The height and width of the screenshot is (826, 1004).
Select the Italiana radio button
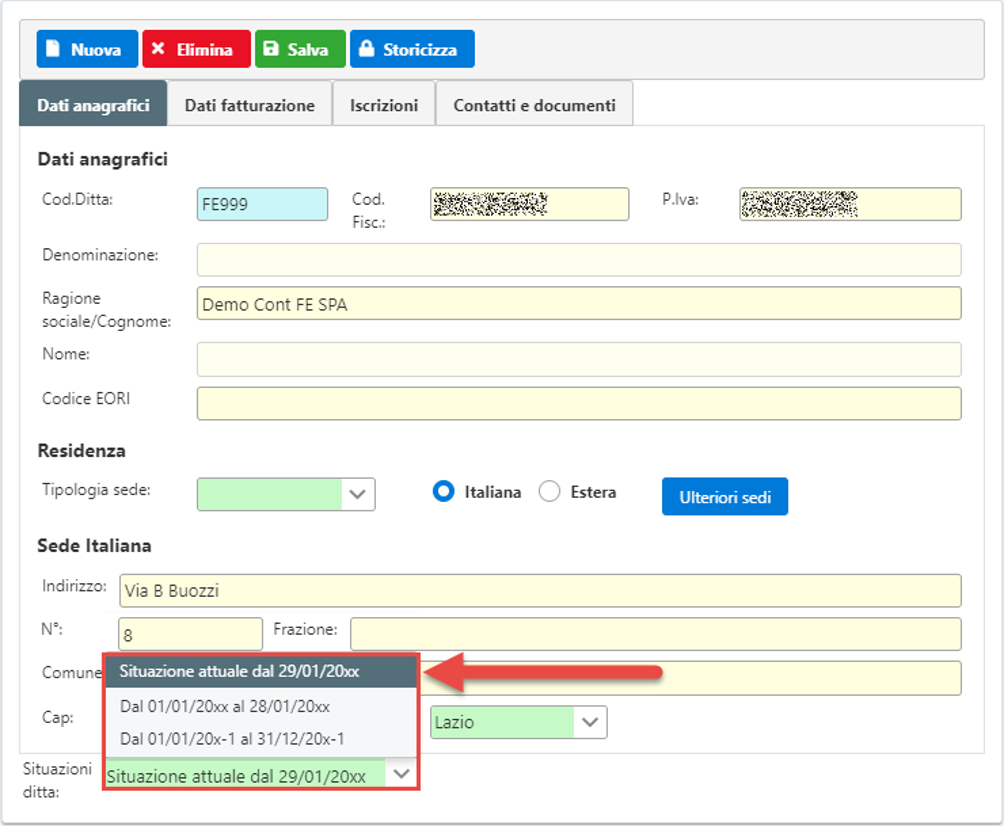coord(443,492)
